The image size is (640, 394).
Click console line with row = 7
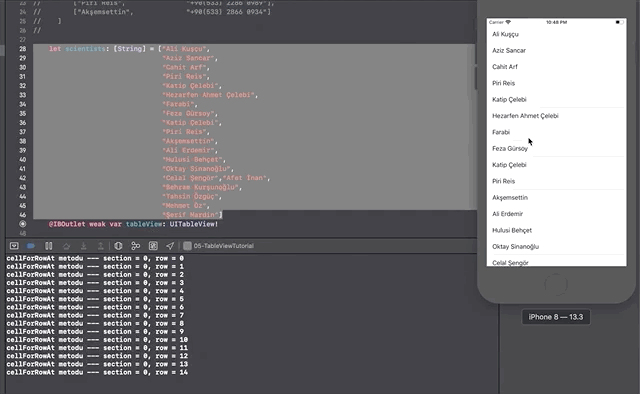[95, 315]
